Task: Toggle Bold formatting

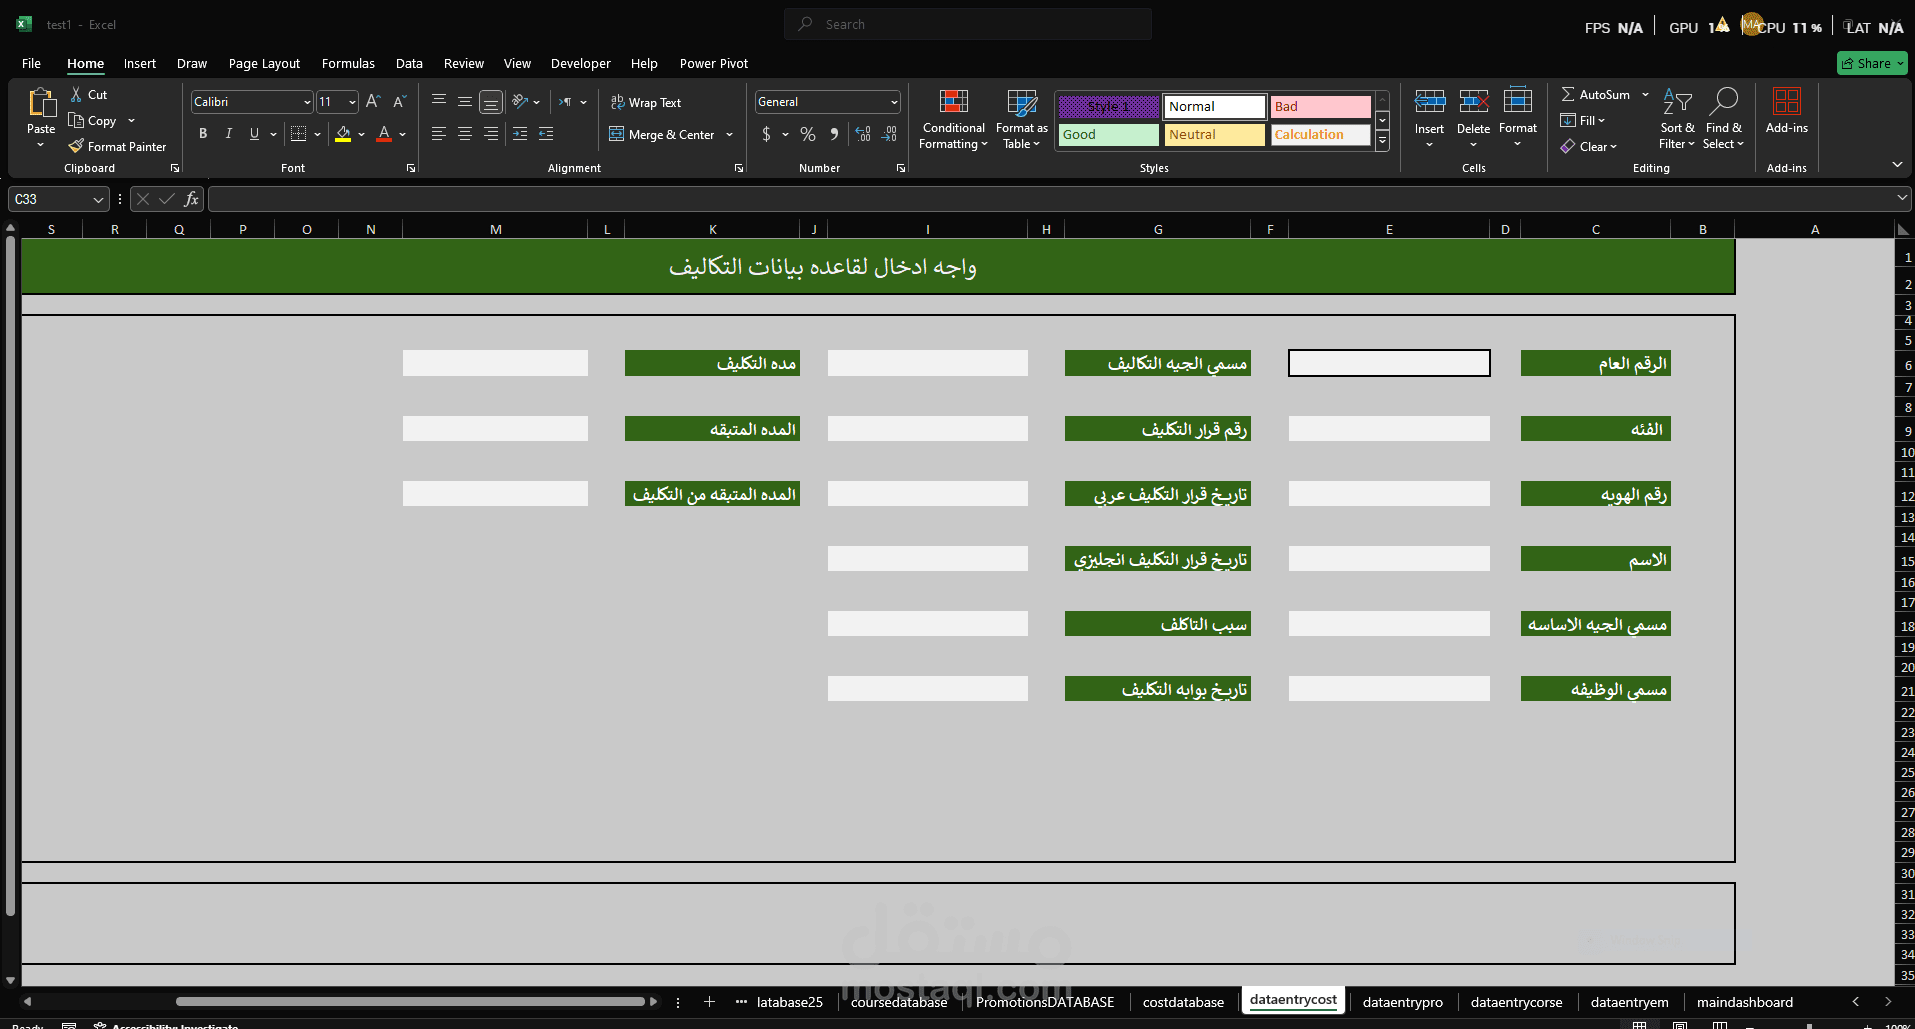Action: tap(203, 134)
